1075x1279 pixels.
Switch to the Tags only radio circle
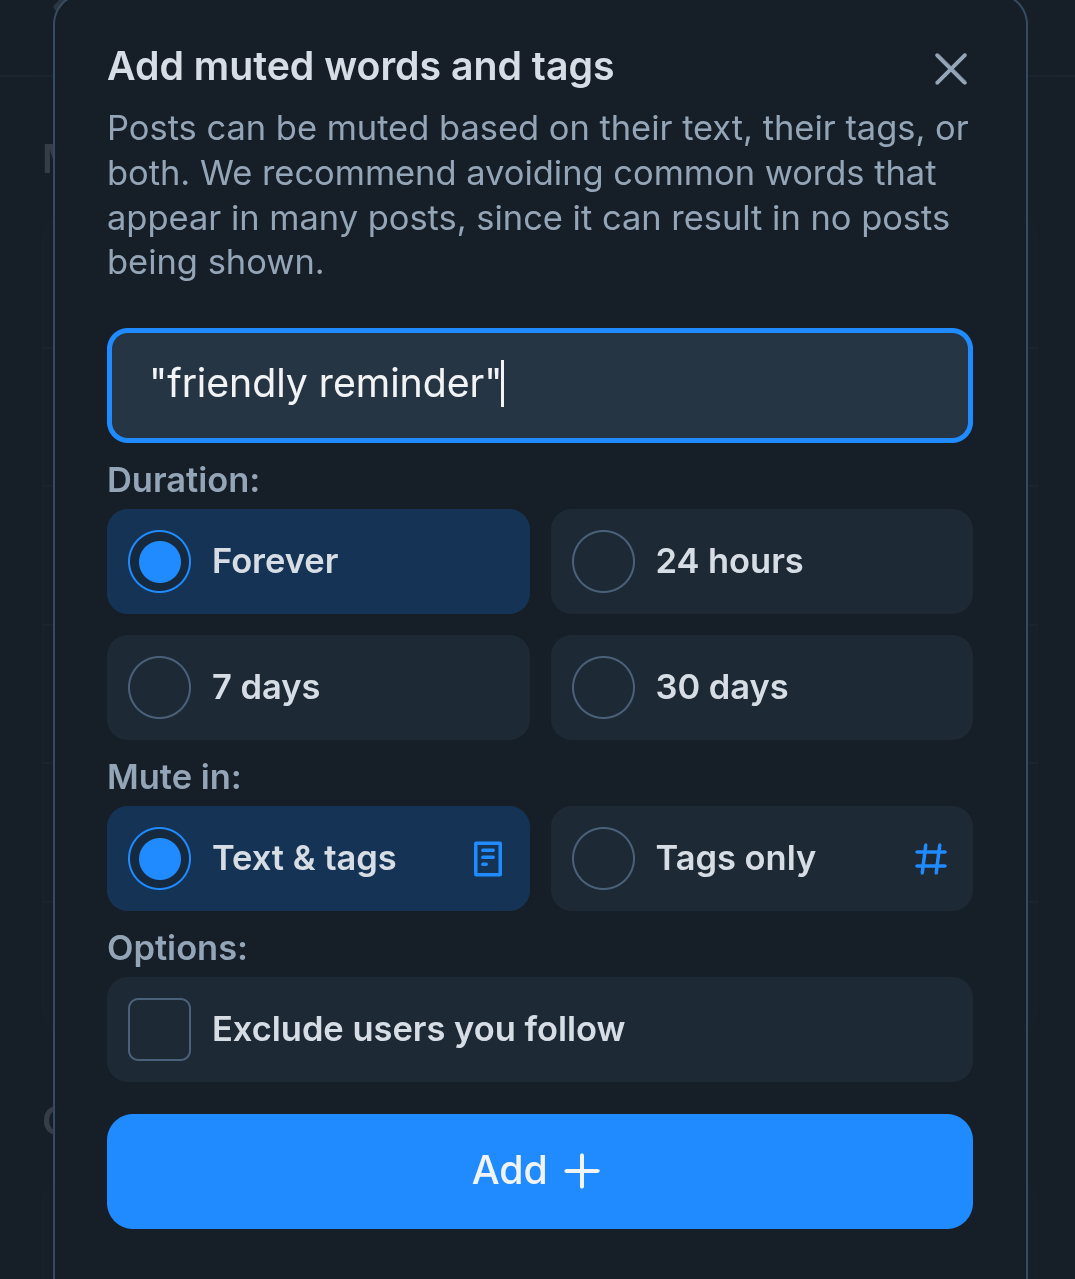tap(603, 859)
